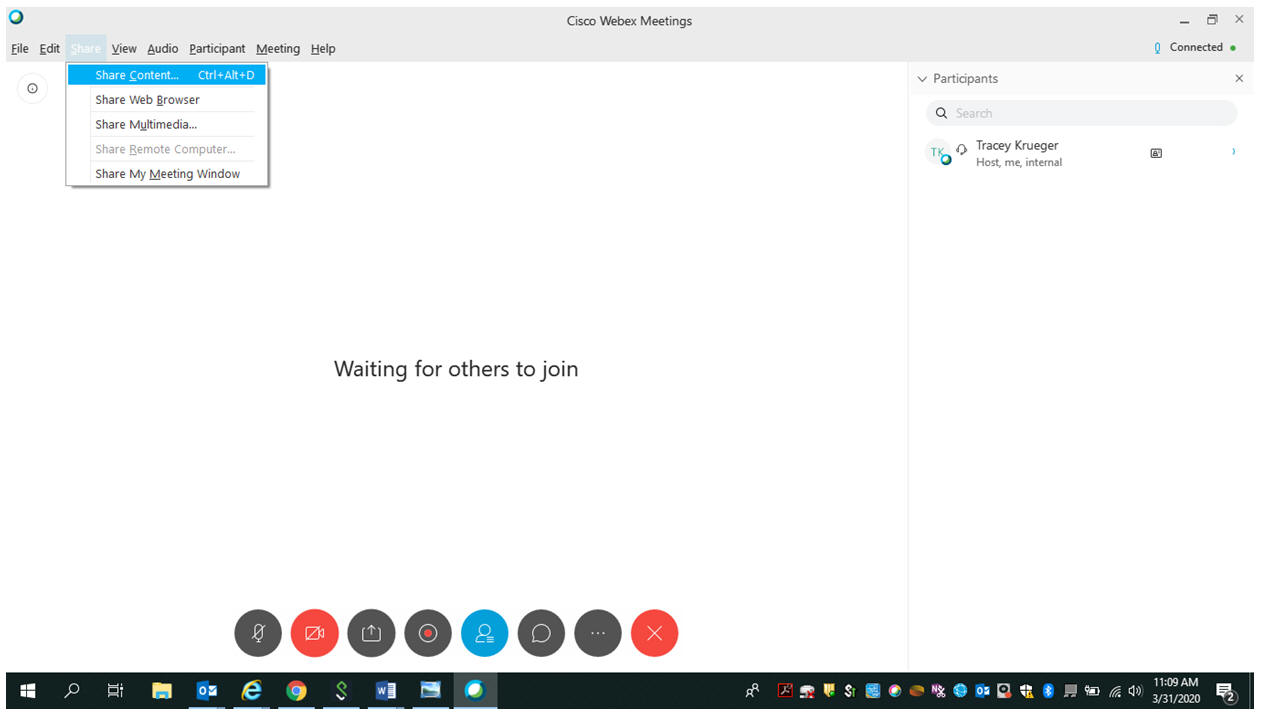The width and height of the screenshot is (1262, 718).
Task: Click the Connected status indicator
Action: point(1195,47)
